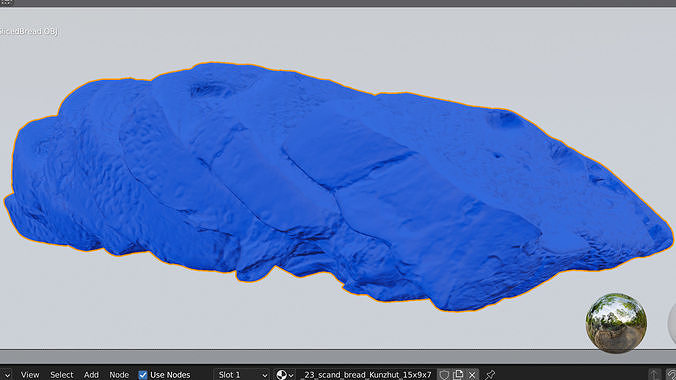Click the go to parent node tree arrow icon
This screenshot has height=380, width=676.
click(x=654, y=374)
